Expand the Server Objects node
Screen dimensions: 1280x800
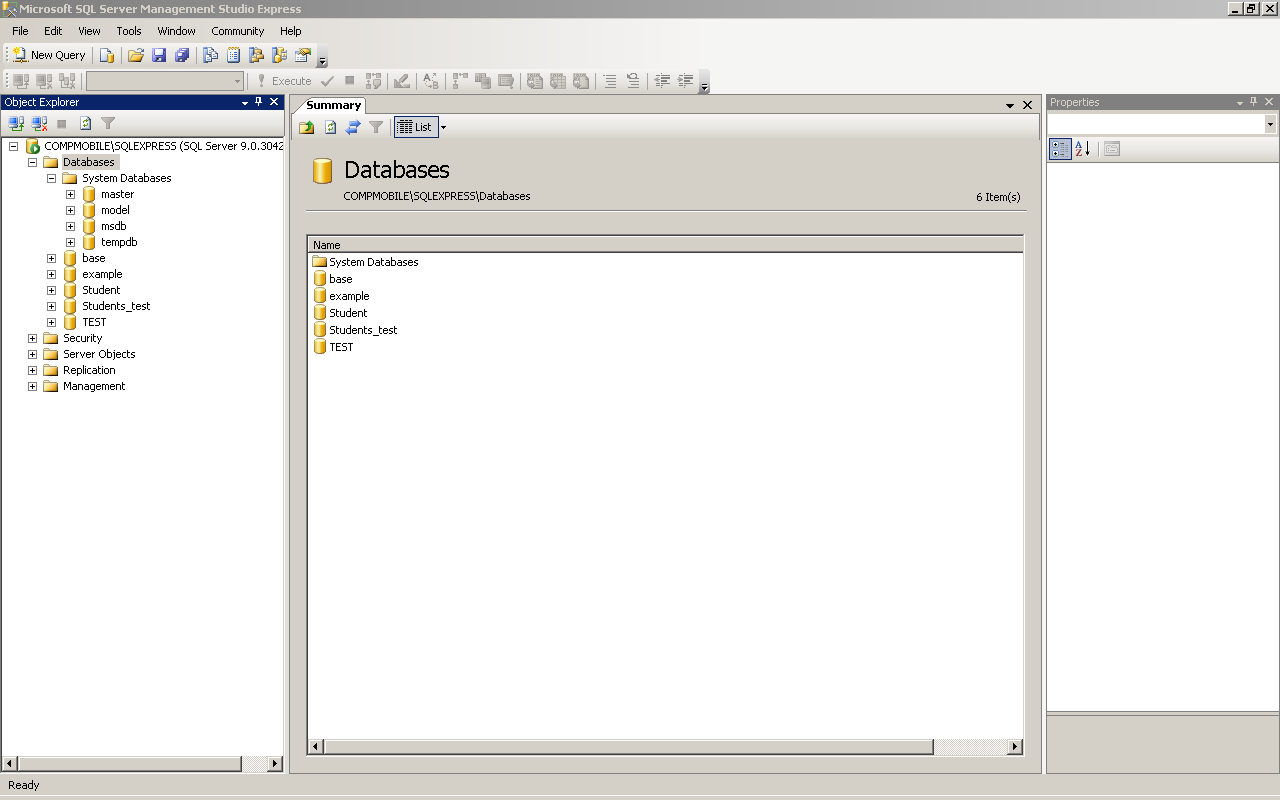32,354
